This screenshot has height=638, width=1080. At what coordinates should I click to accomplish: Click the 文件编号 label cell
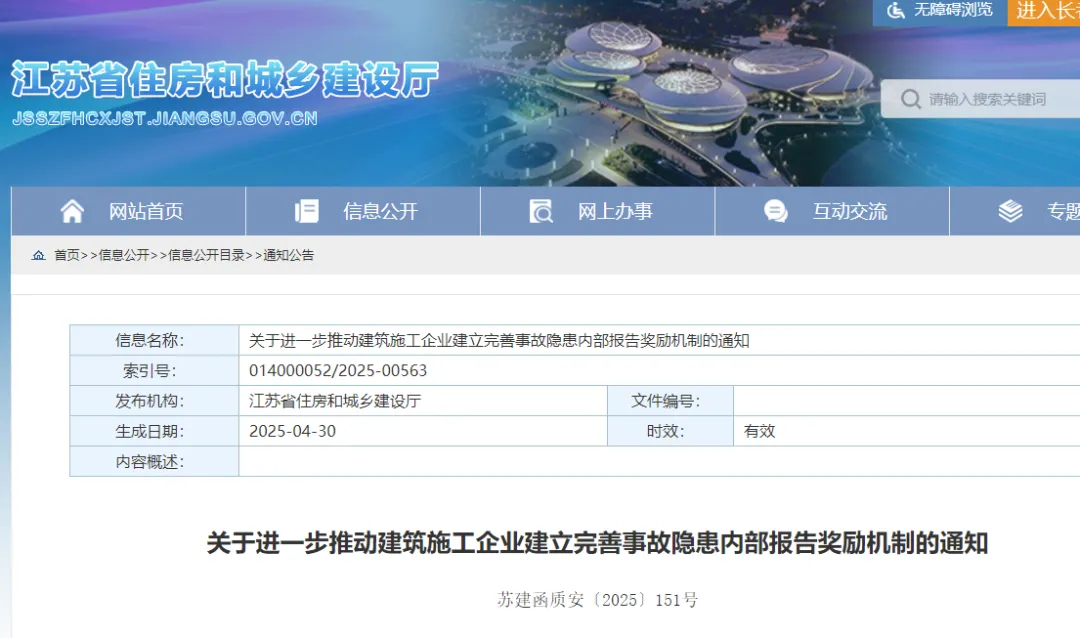pos(670,401)
